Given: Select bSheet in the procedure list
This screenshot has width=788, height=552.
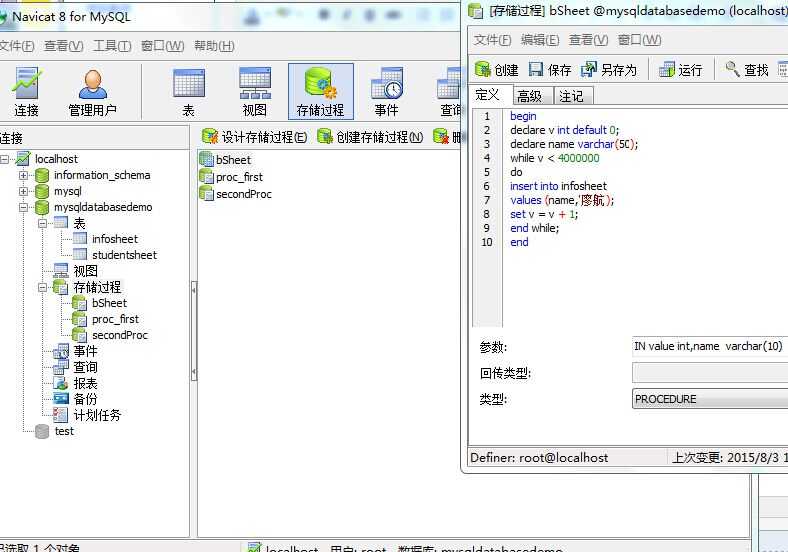Looking at the screenshot, I should [x=225, y=160].
